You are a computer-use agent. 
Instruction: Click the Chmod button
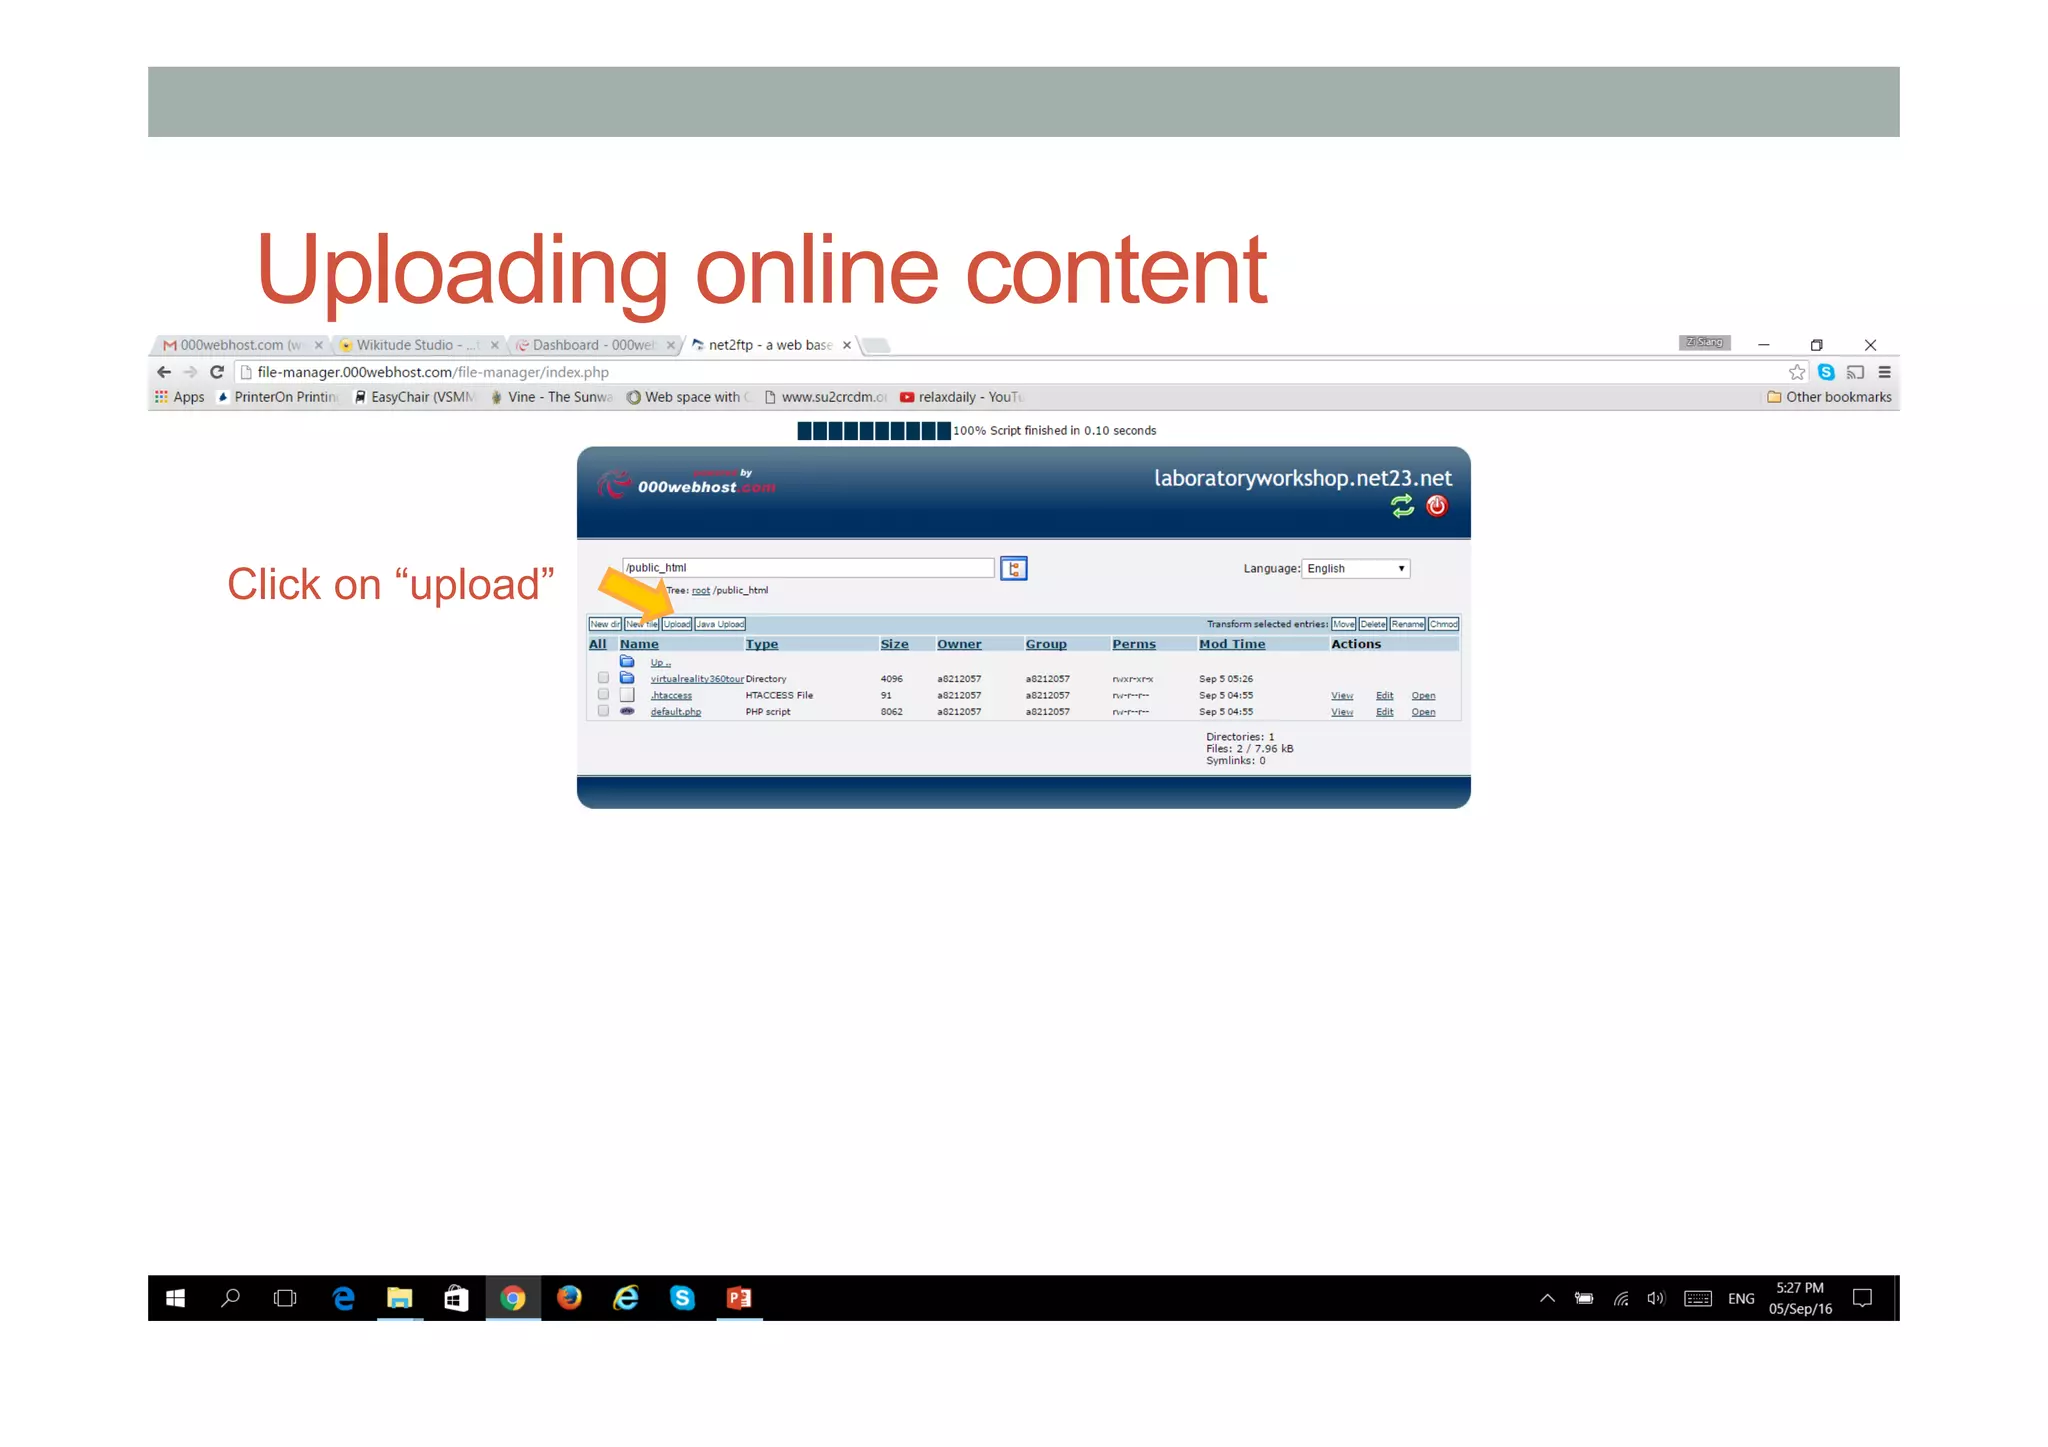pyautogui.click(x=1444, y=624)
